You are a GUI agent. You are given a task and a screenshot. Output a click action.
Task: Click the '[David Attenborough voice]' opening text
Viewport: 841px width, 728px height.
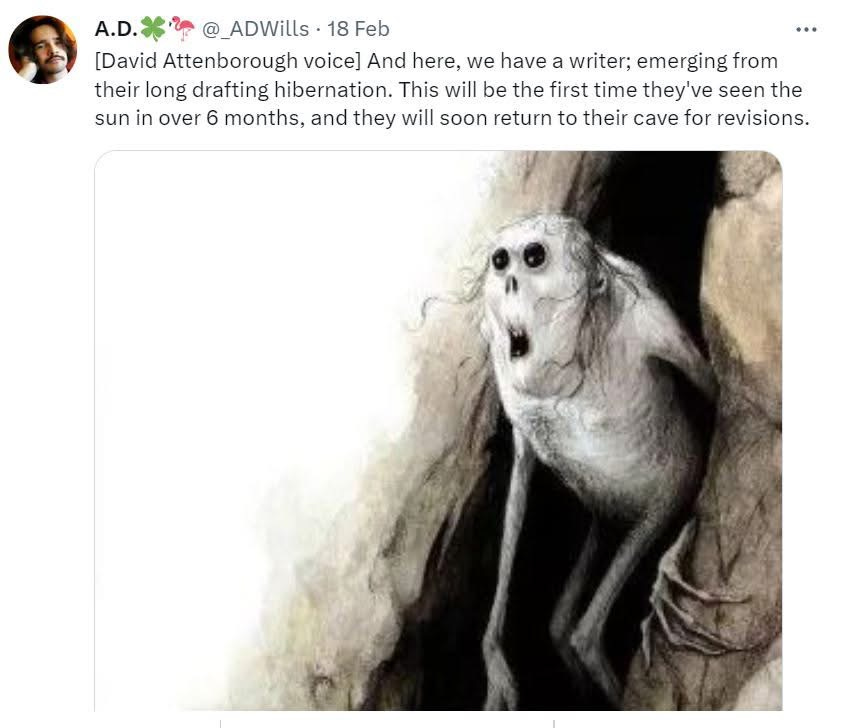pyautogui.click(x=228, y=61)
